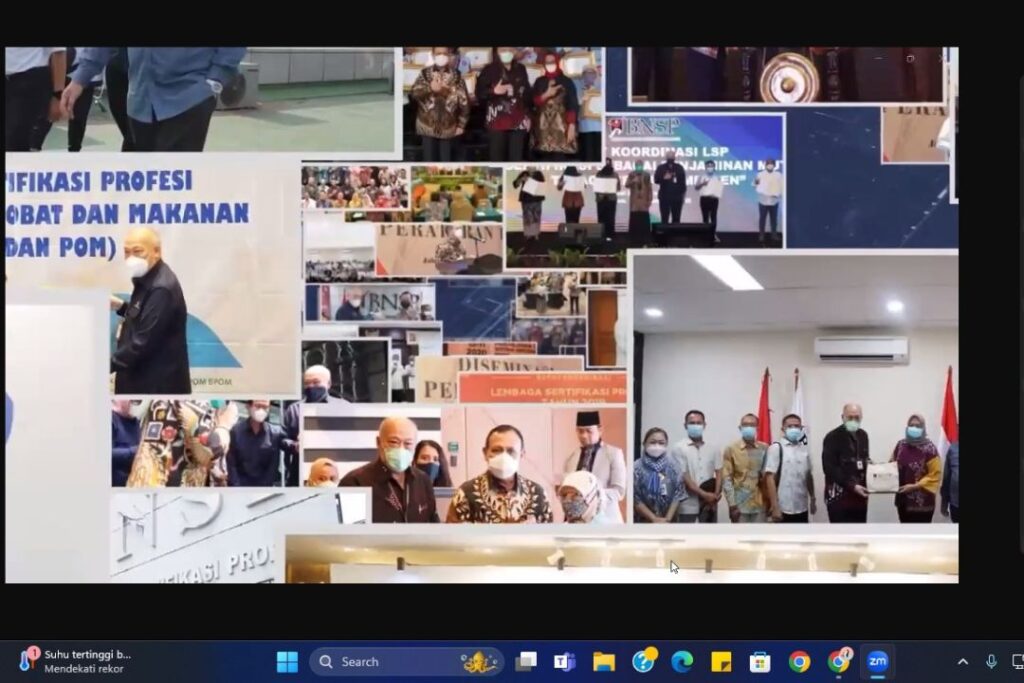This screenshot has width=1024, height=683.
Task: Click the display icon in the system tray
Action: (x=1017, y=662)
